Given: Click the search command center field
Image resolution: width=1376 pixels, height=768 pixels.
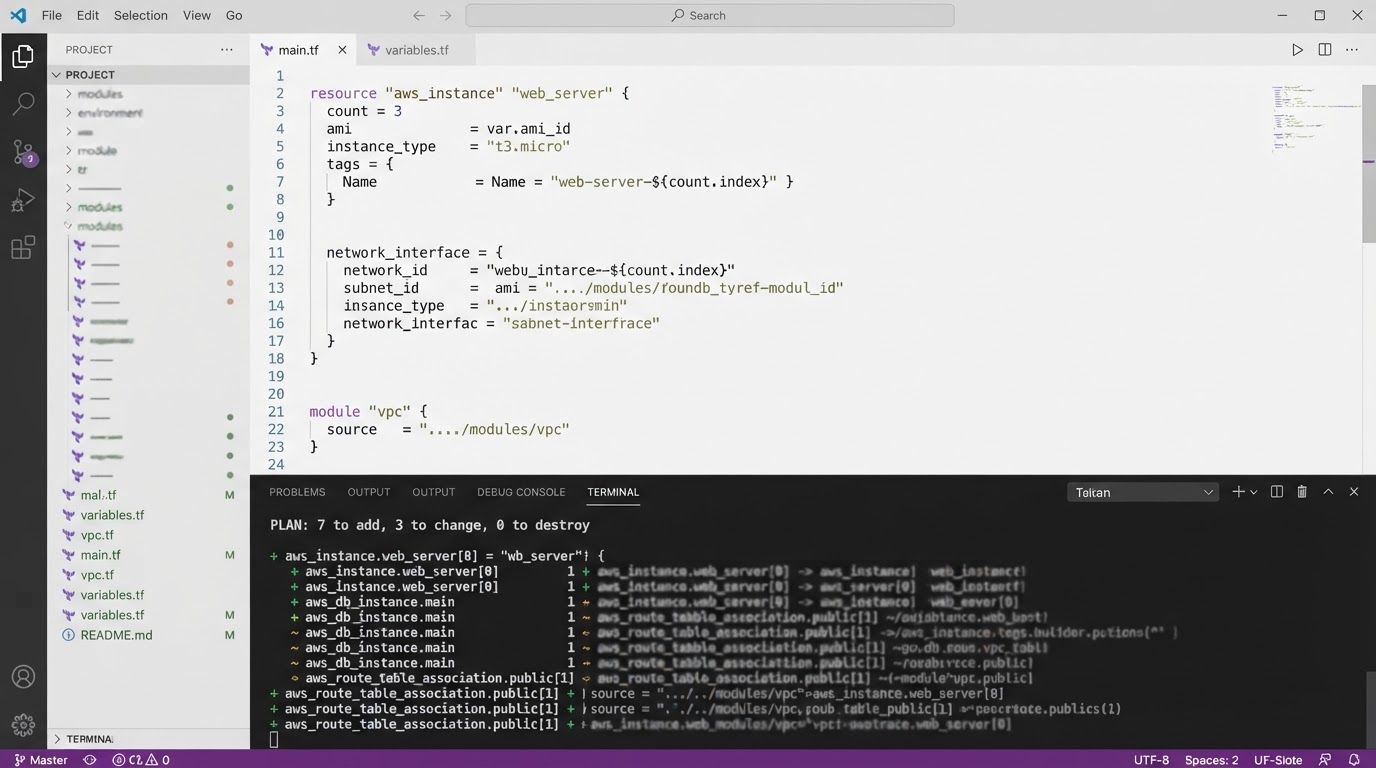Looking at the screenshot, I should pos(709,15).
